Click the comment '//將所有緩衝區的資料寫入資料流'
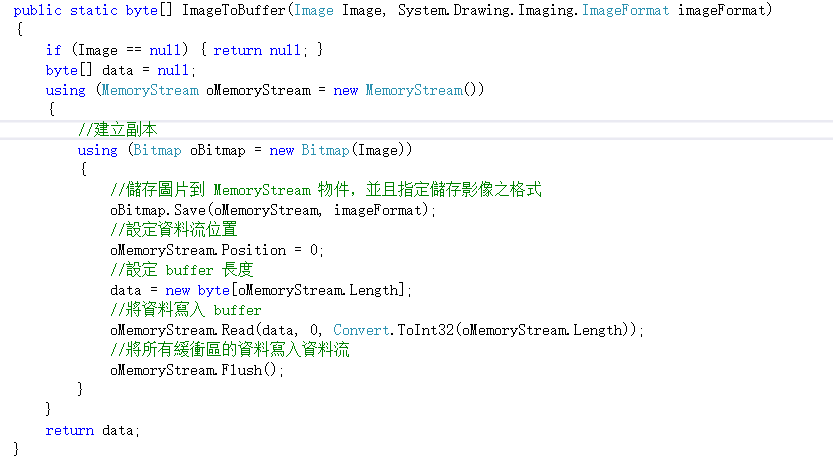833x463 pixels. pos(230,349)
